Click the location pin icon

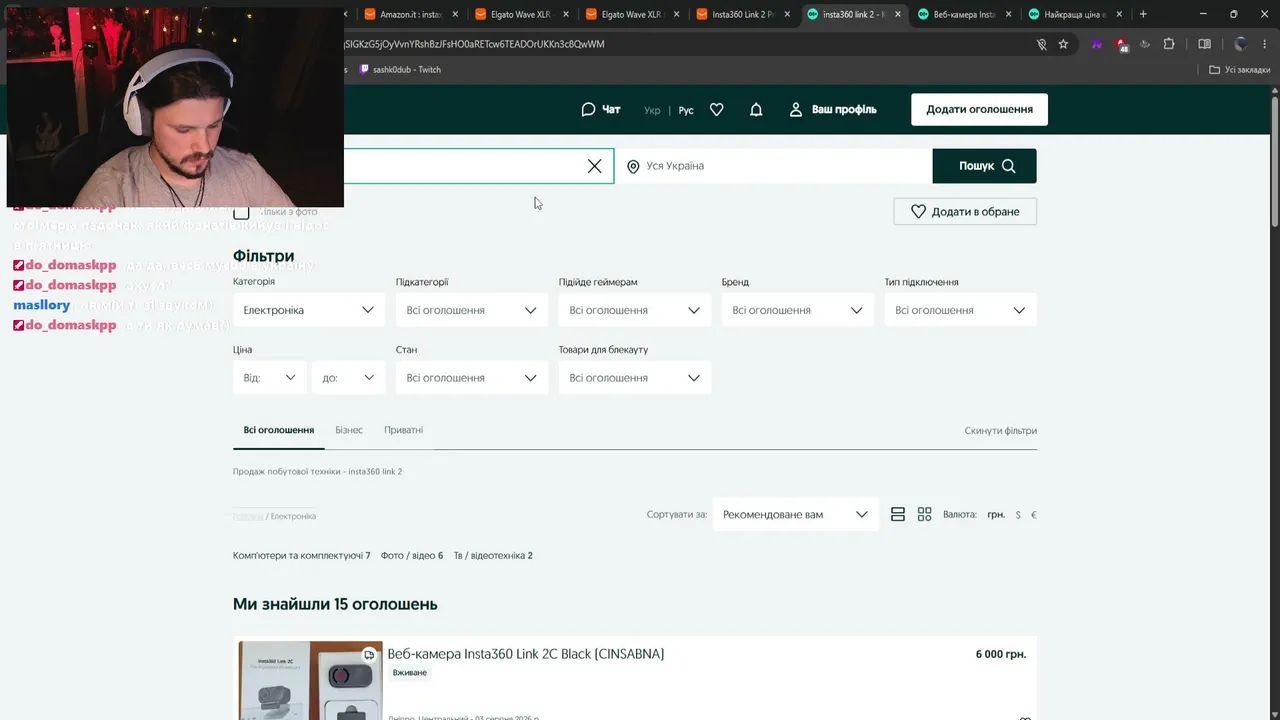click(633, 166)
